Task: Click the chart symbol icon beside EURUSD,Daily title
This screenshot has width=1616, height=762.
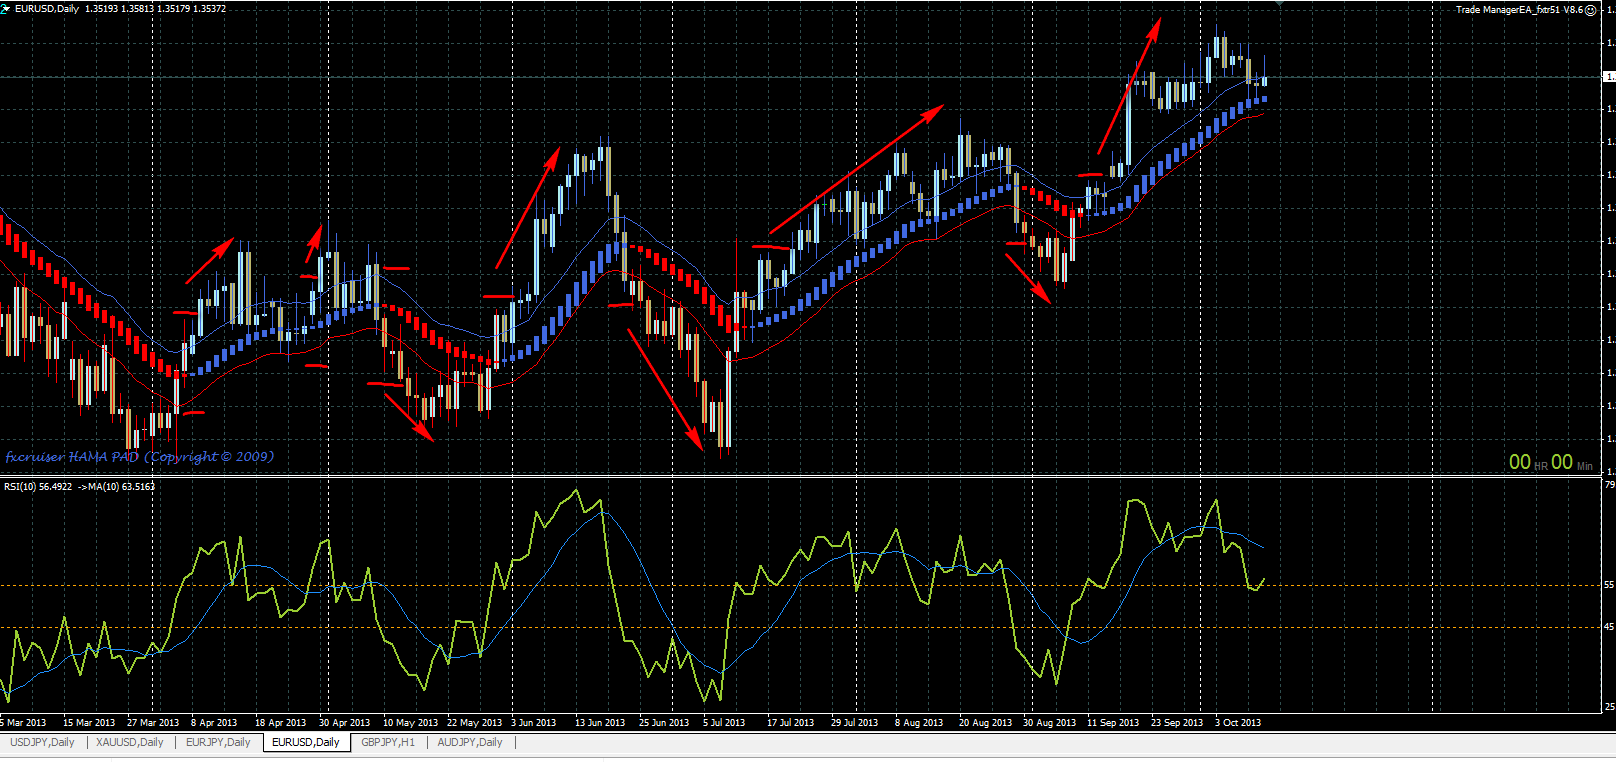Action: 6,8
